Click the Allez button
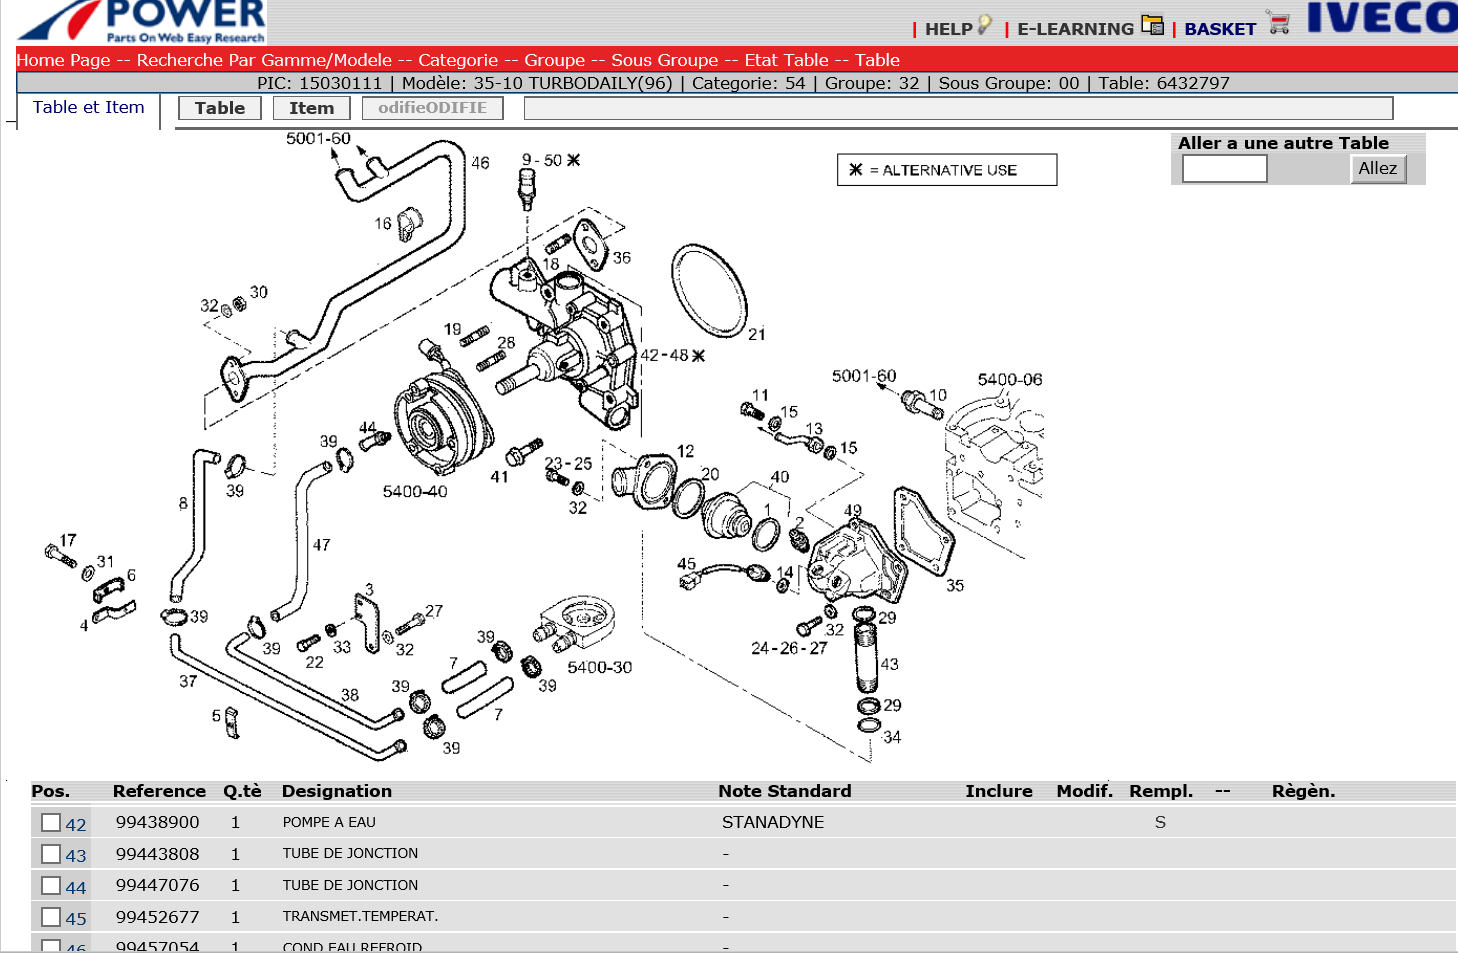Screen dimensions: 1458x953 [x=1377, y=169]
